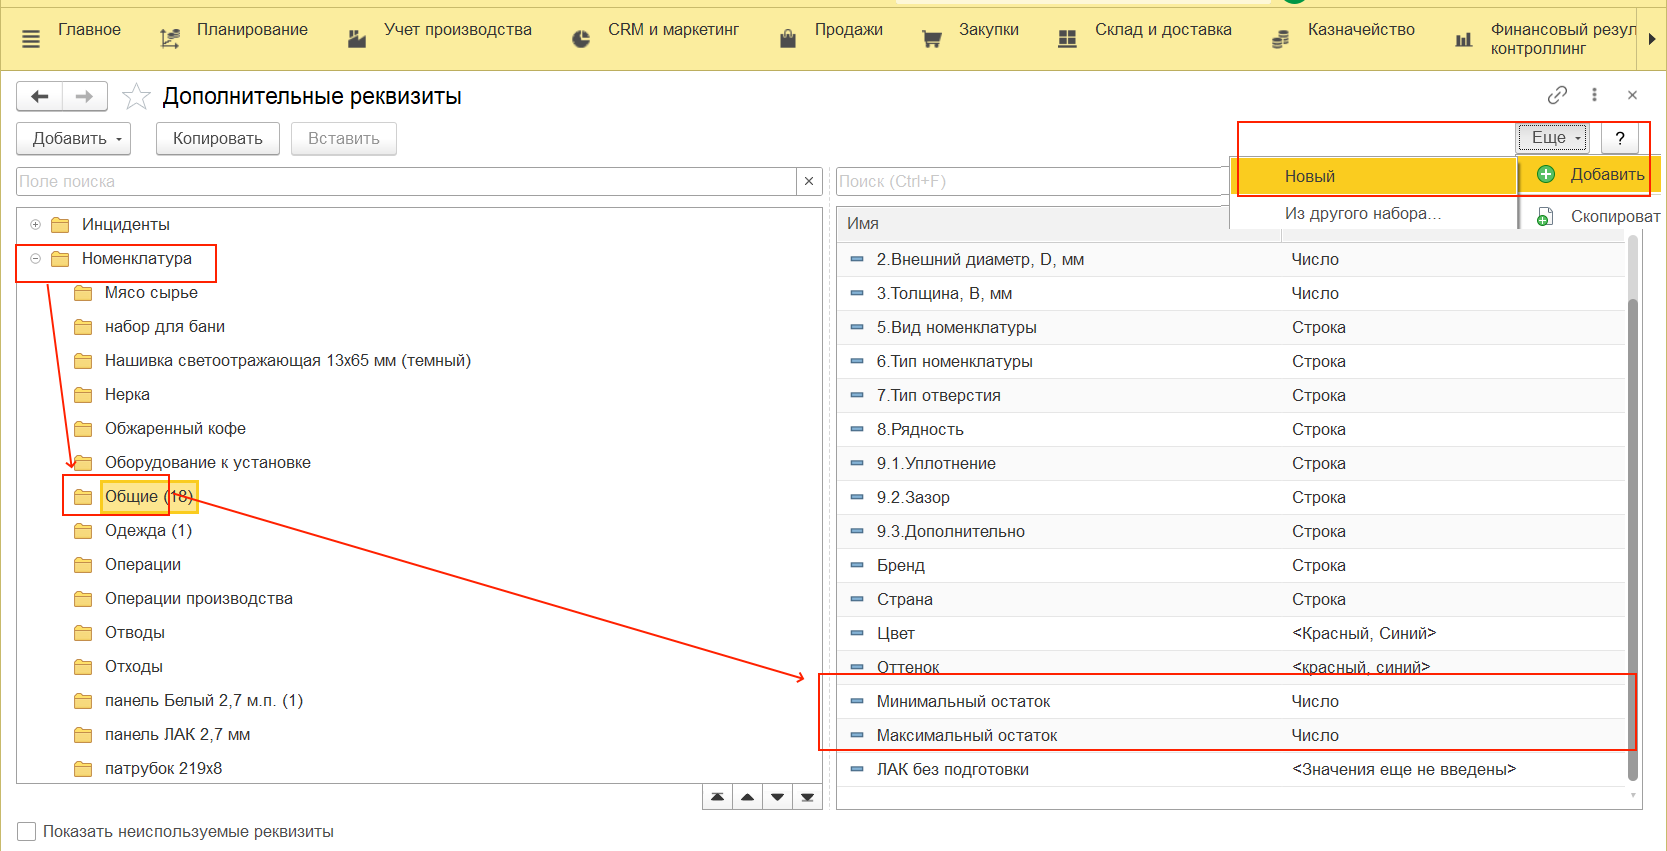Move selected set up one position
Viewport: 1667px width, 851px height.
click(x=747, y=797)
